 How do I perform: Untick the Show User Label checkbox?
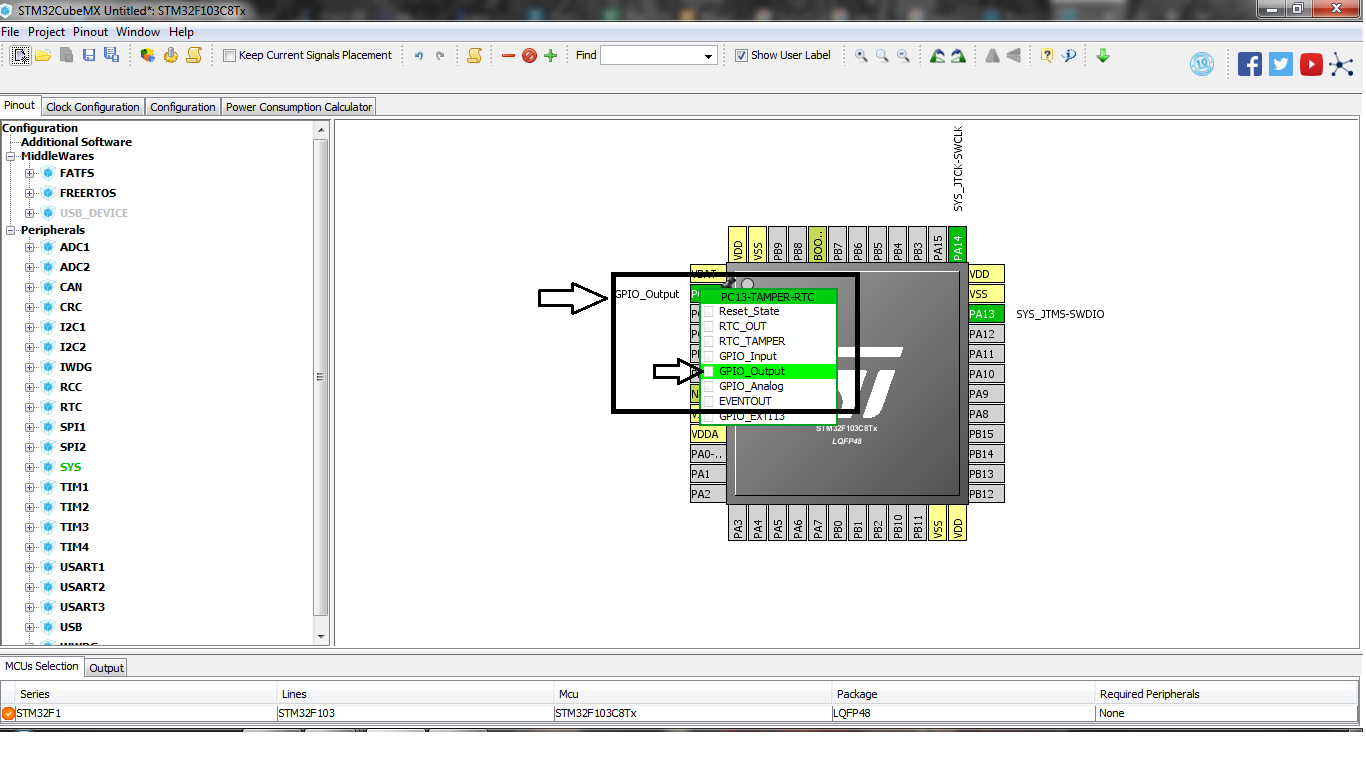point(741,56)
